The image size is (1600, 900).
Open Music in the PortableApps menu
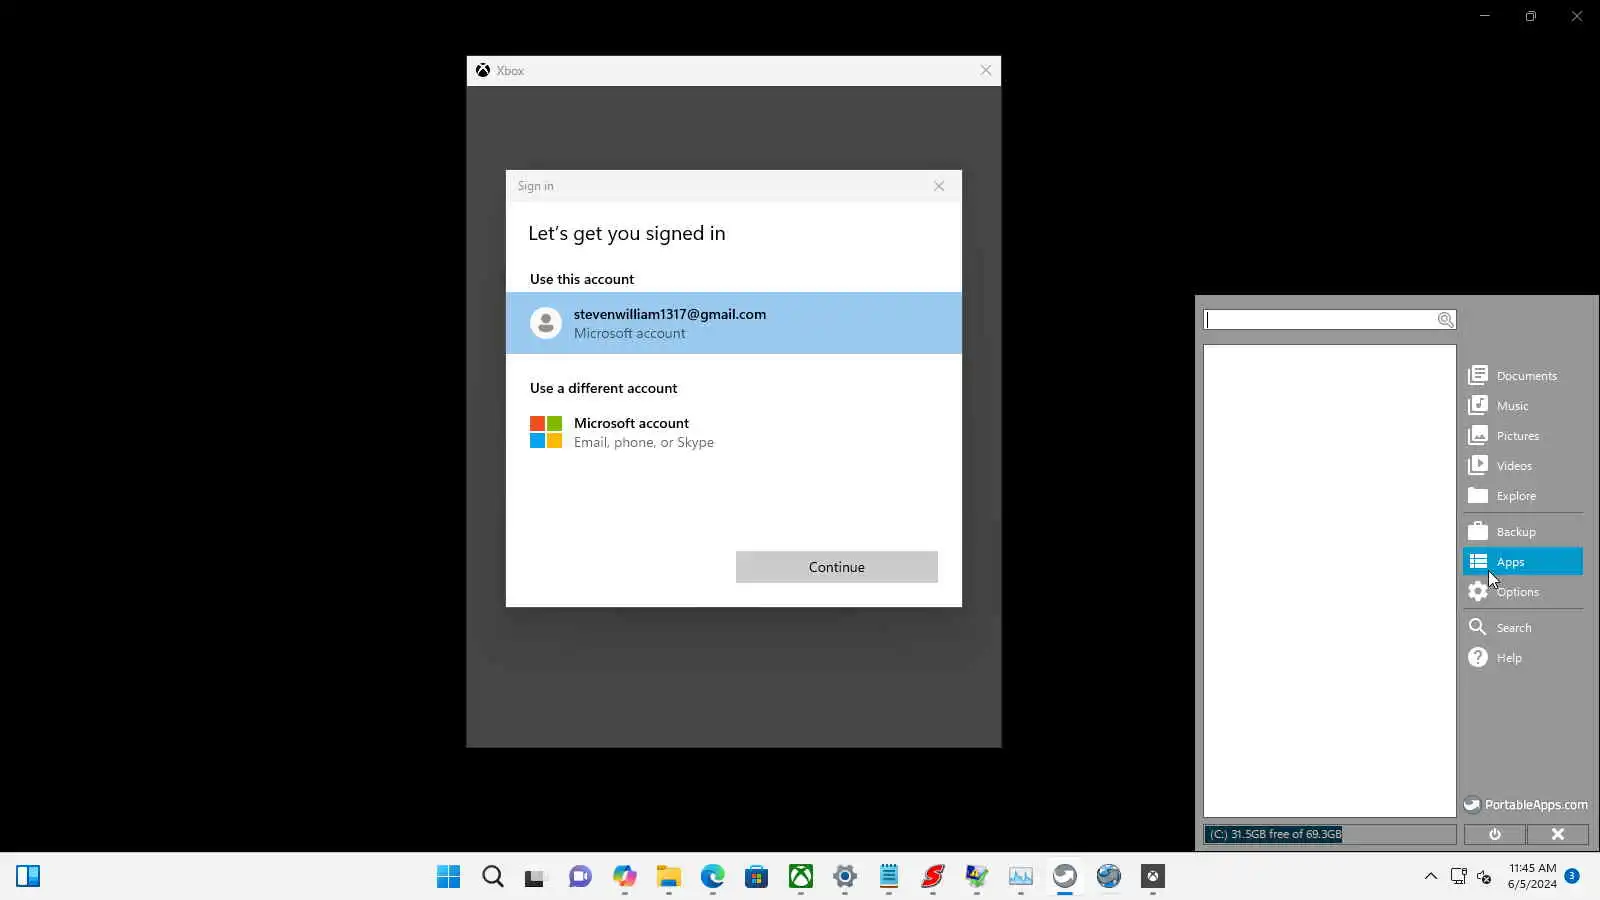coord(1522,406)
